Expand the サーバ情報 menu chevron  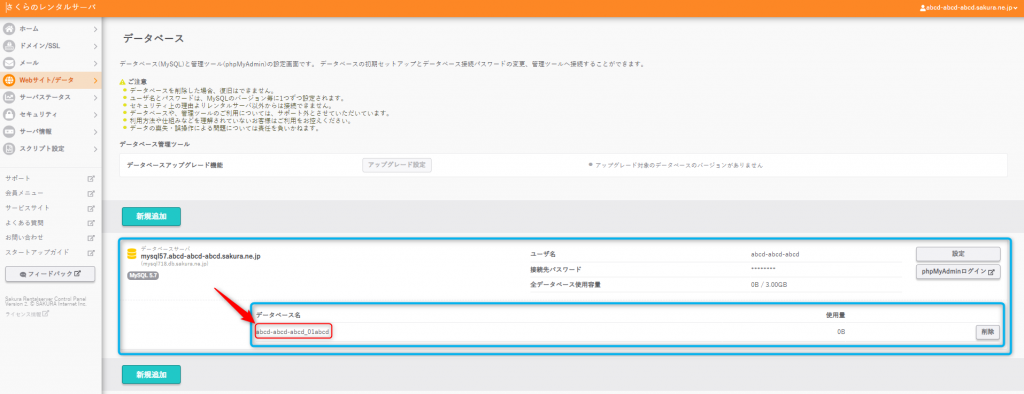(x=95, y=131)
